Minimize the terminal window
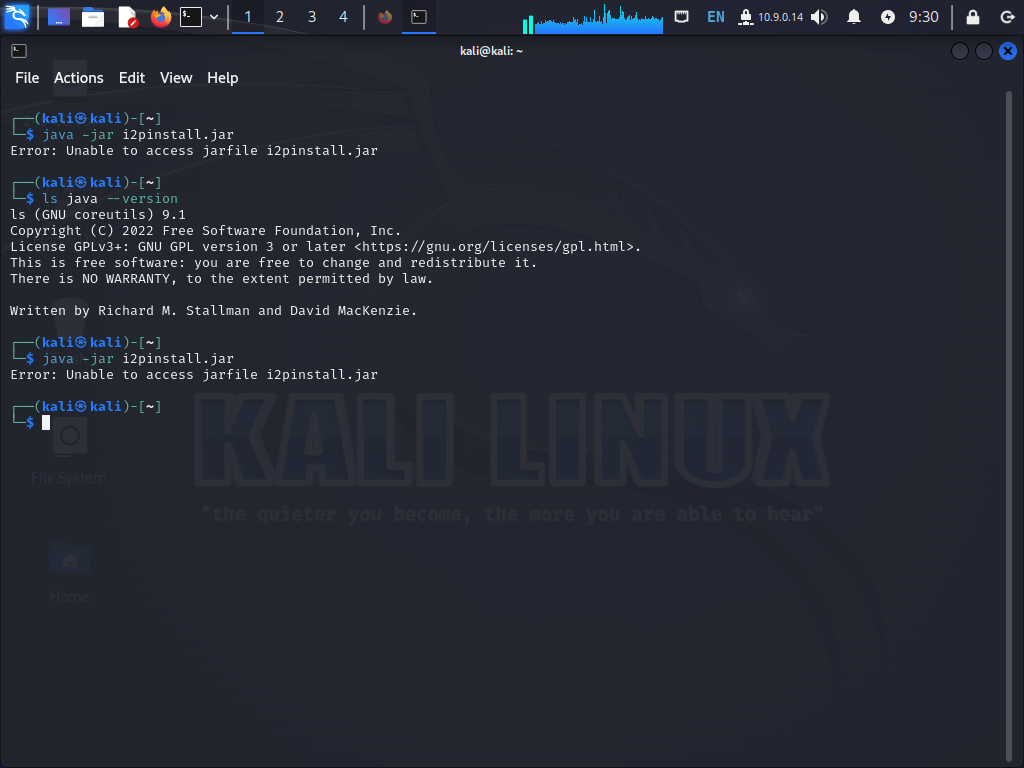The width and height of the screenshot is (1024, 768). pos(959,51)
